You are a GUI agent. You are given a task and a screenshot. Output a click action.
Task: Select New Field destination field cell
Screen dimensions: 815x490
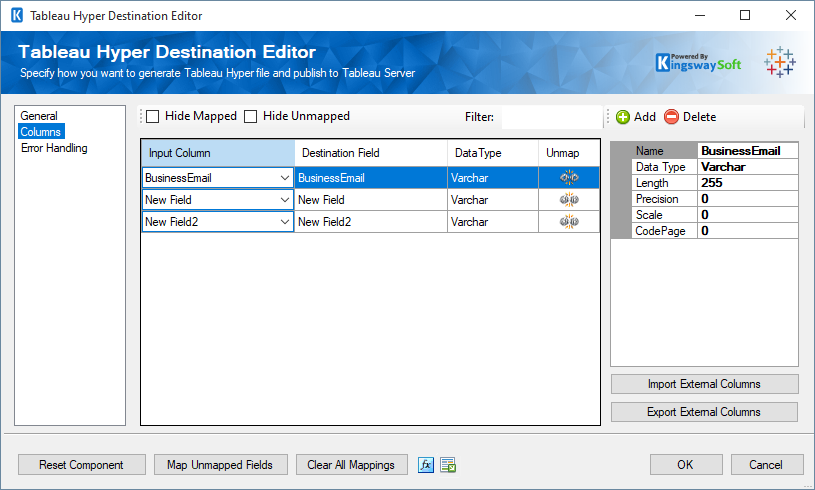[x=371, y=200]
